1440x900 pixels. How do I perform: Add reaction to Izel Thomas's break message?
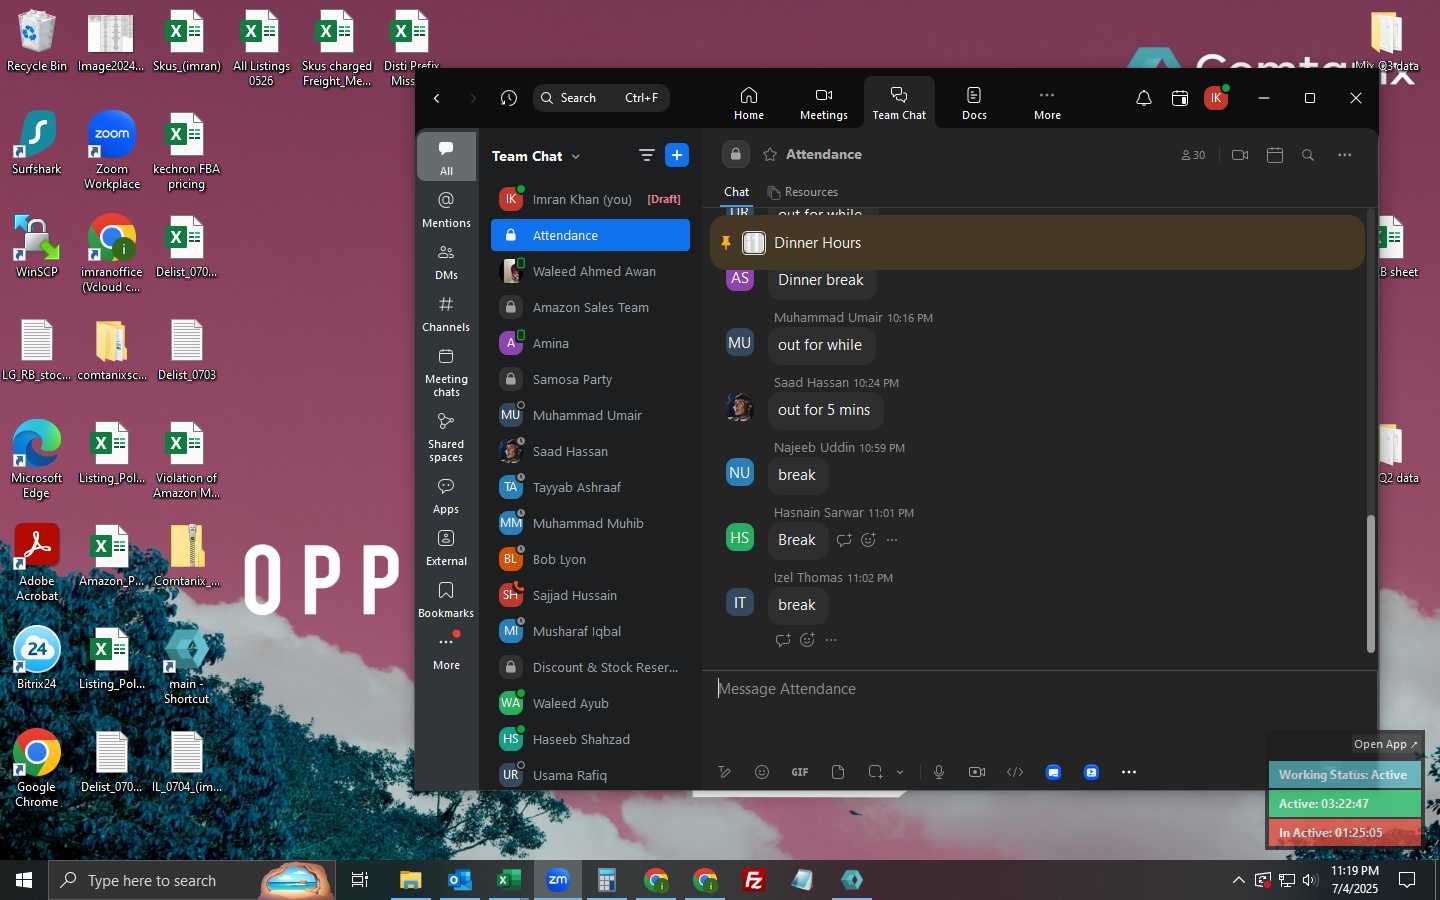click(807, 640)
